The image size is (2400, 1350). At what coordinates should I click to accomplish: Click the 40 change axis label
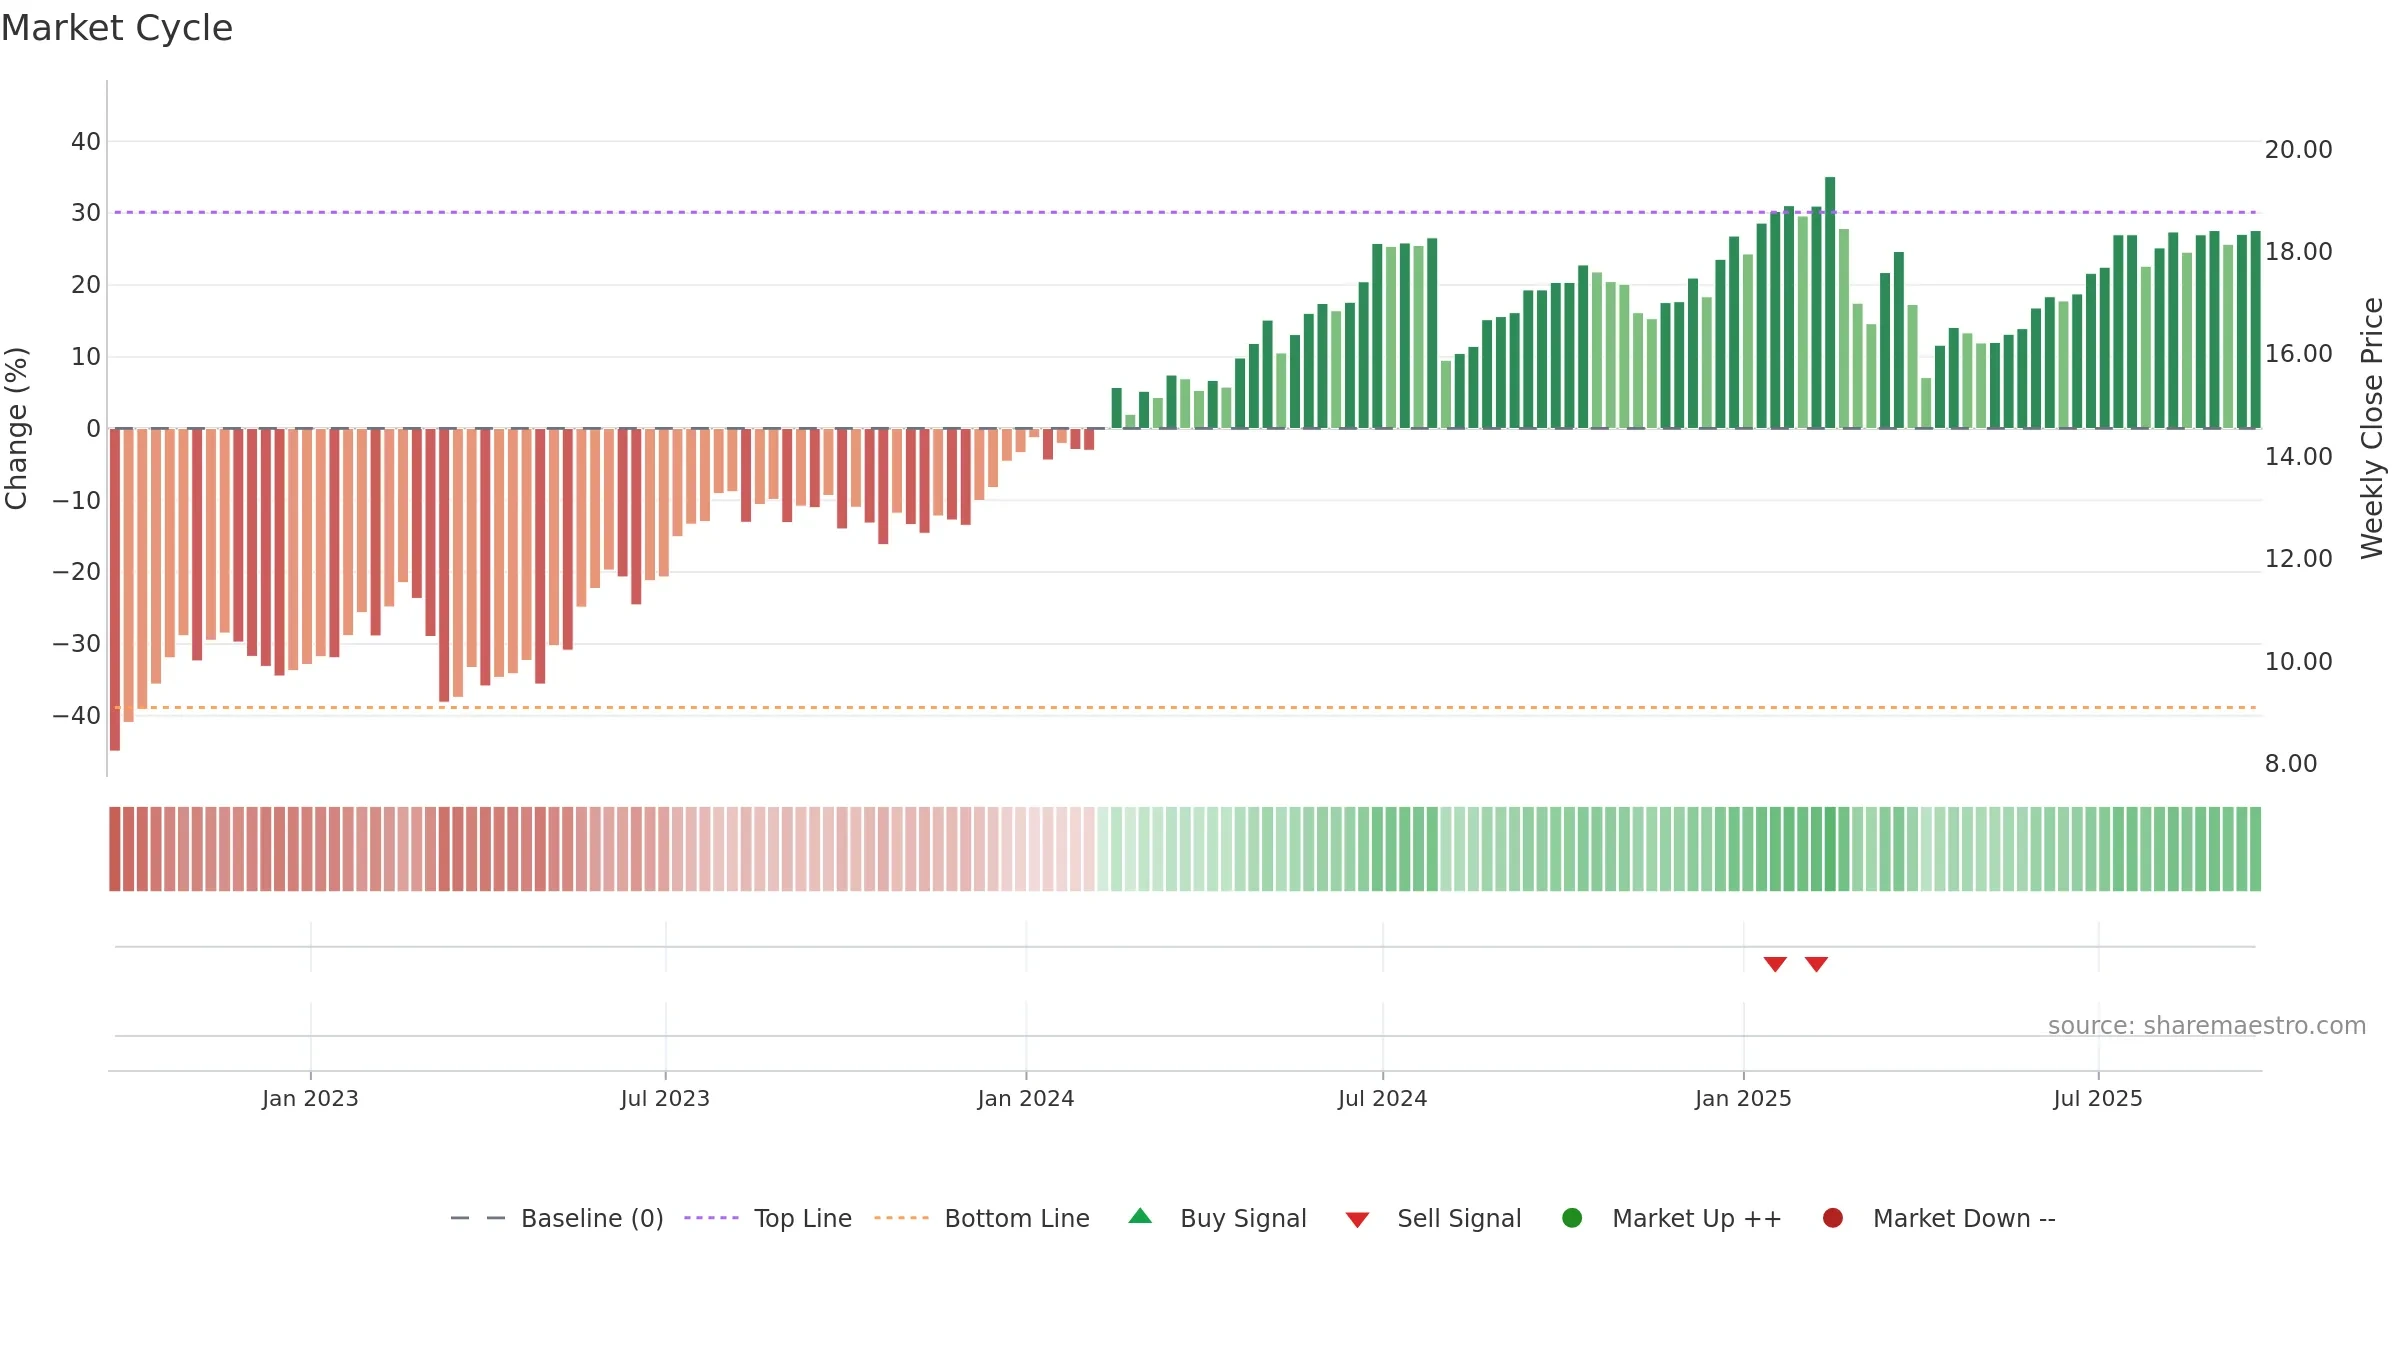point(86,141)
